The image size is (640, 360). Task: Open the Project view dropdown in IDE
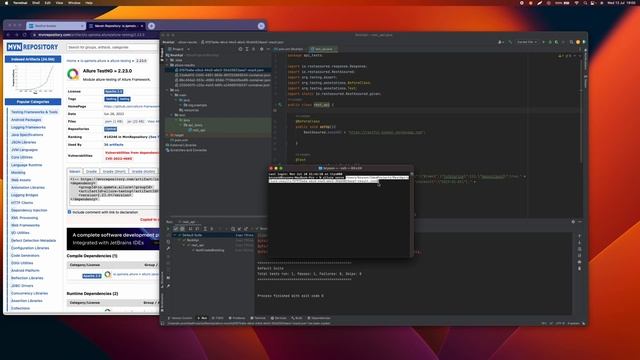coord(179,49)
